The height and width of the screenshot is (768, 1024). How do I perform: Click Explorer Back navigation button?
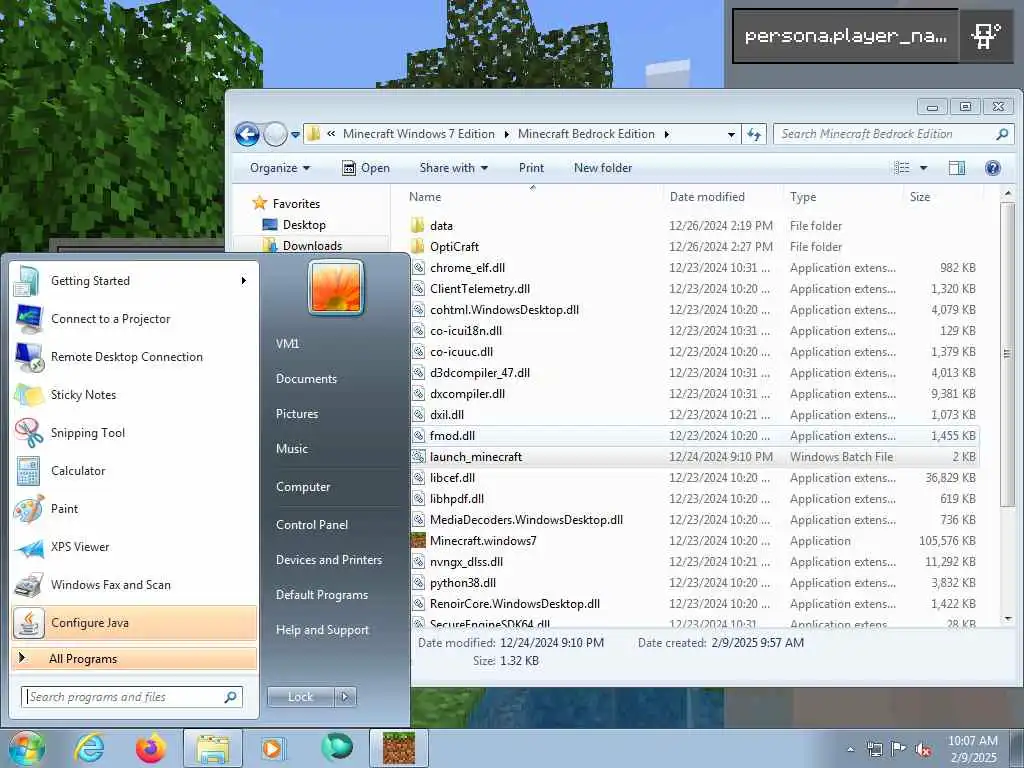pos(247,135)
